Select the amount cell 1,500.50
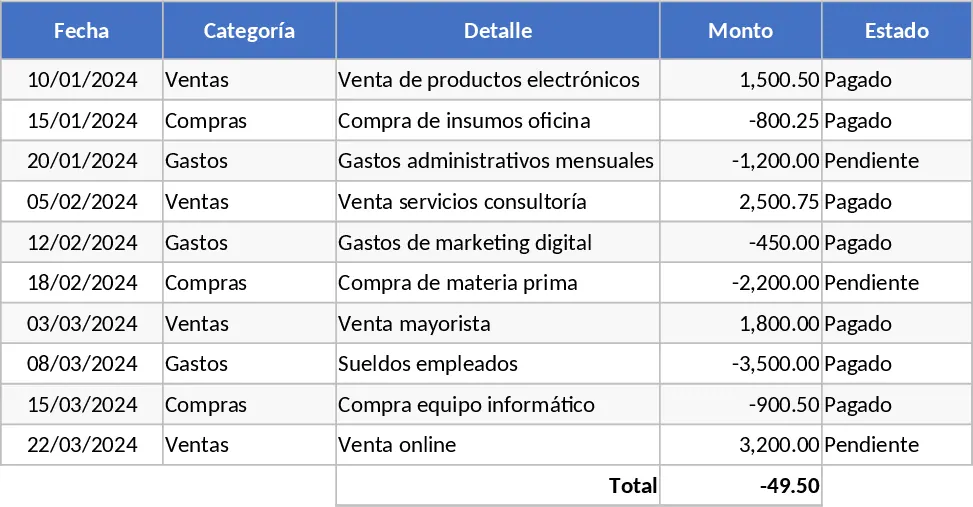Image resolution: width=973 pixels, height=507 pixels. (740, 79)
